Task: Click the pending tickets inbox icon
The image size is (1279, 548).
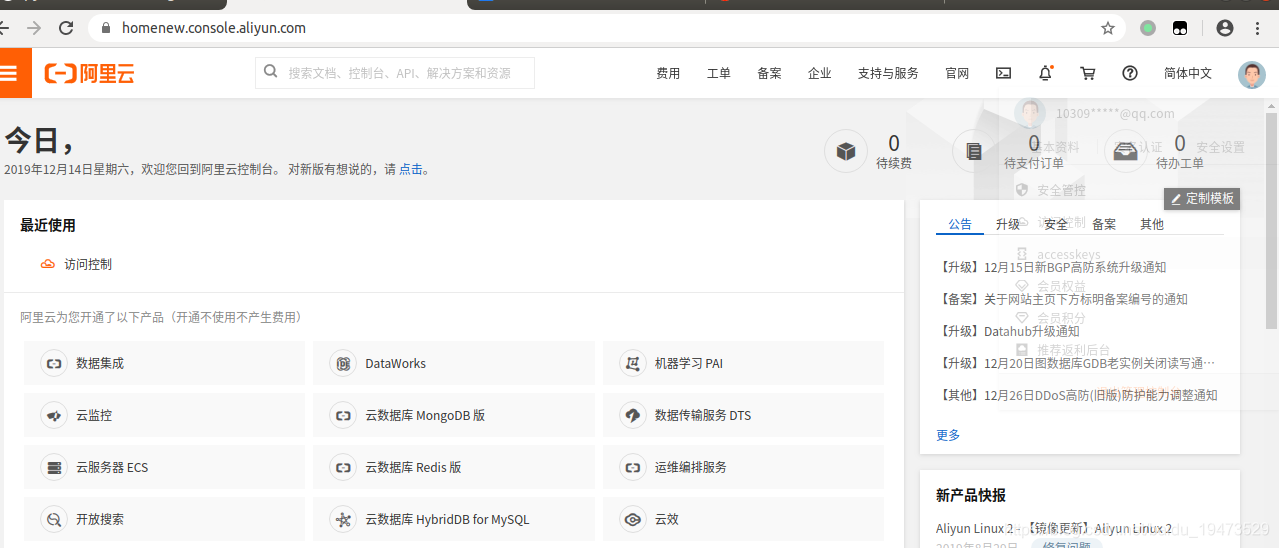Action: click(x=1126, y=151)
